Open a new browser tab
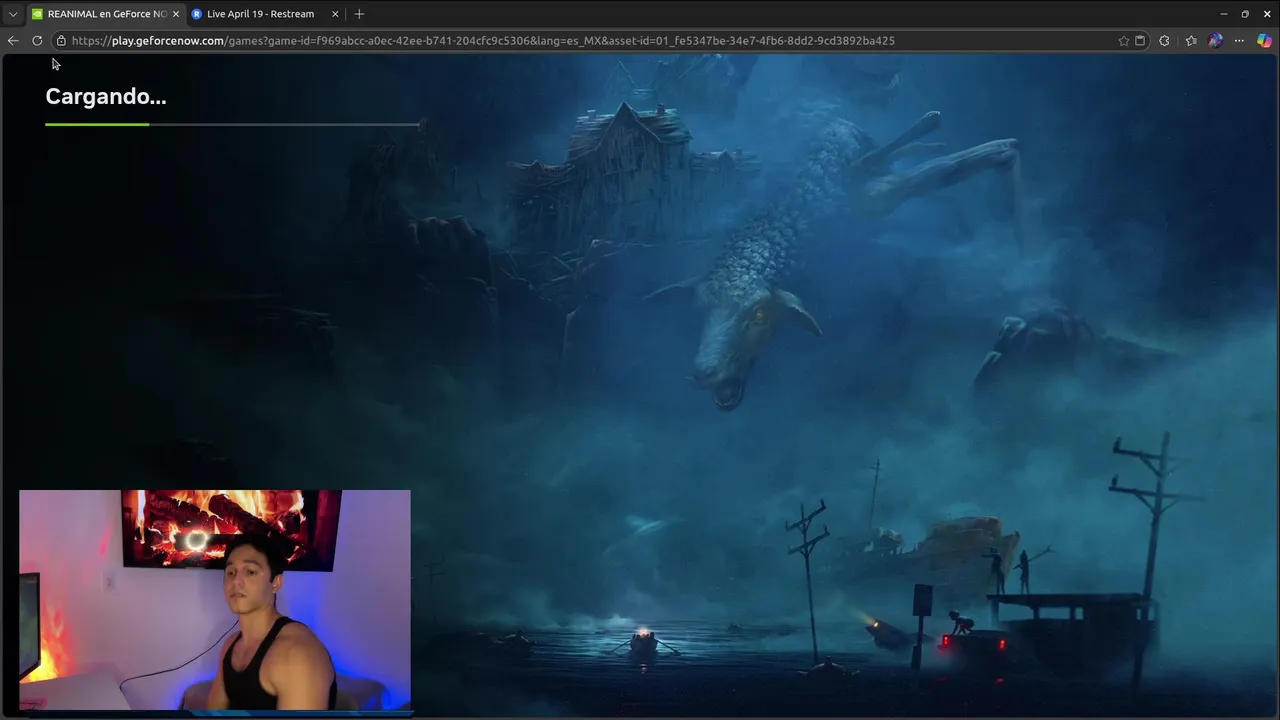This screenshot has width=1280, height=720. 359,14
